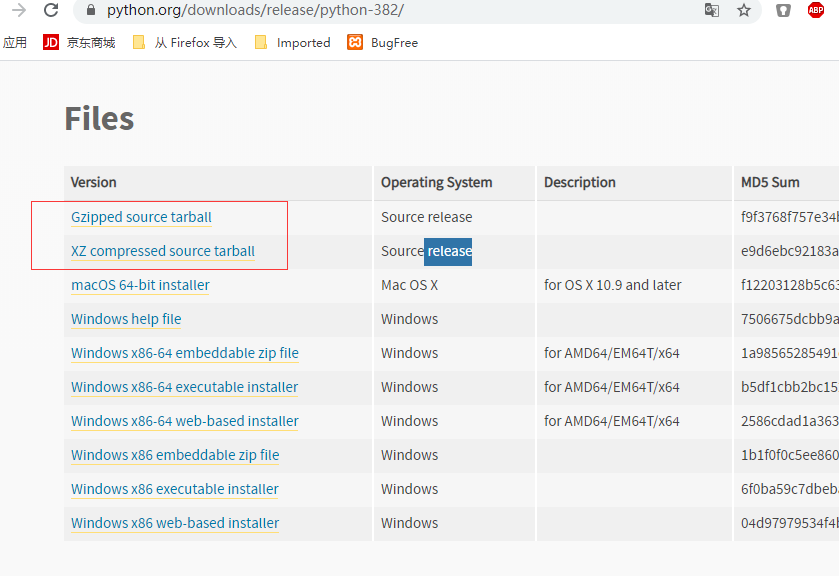Reload the page with the refresh icon
Viewport: 839px width, 576px height.
(x=52, y=10)
